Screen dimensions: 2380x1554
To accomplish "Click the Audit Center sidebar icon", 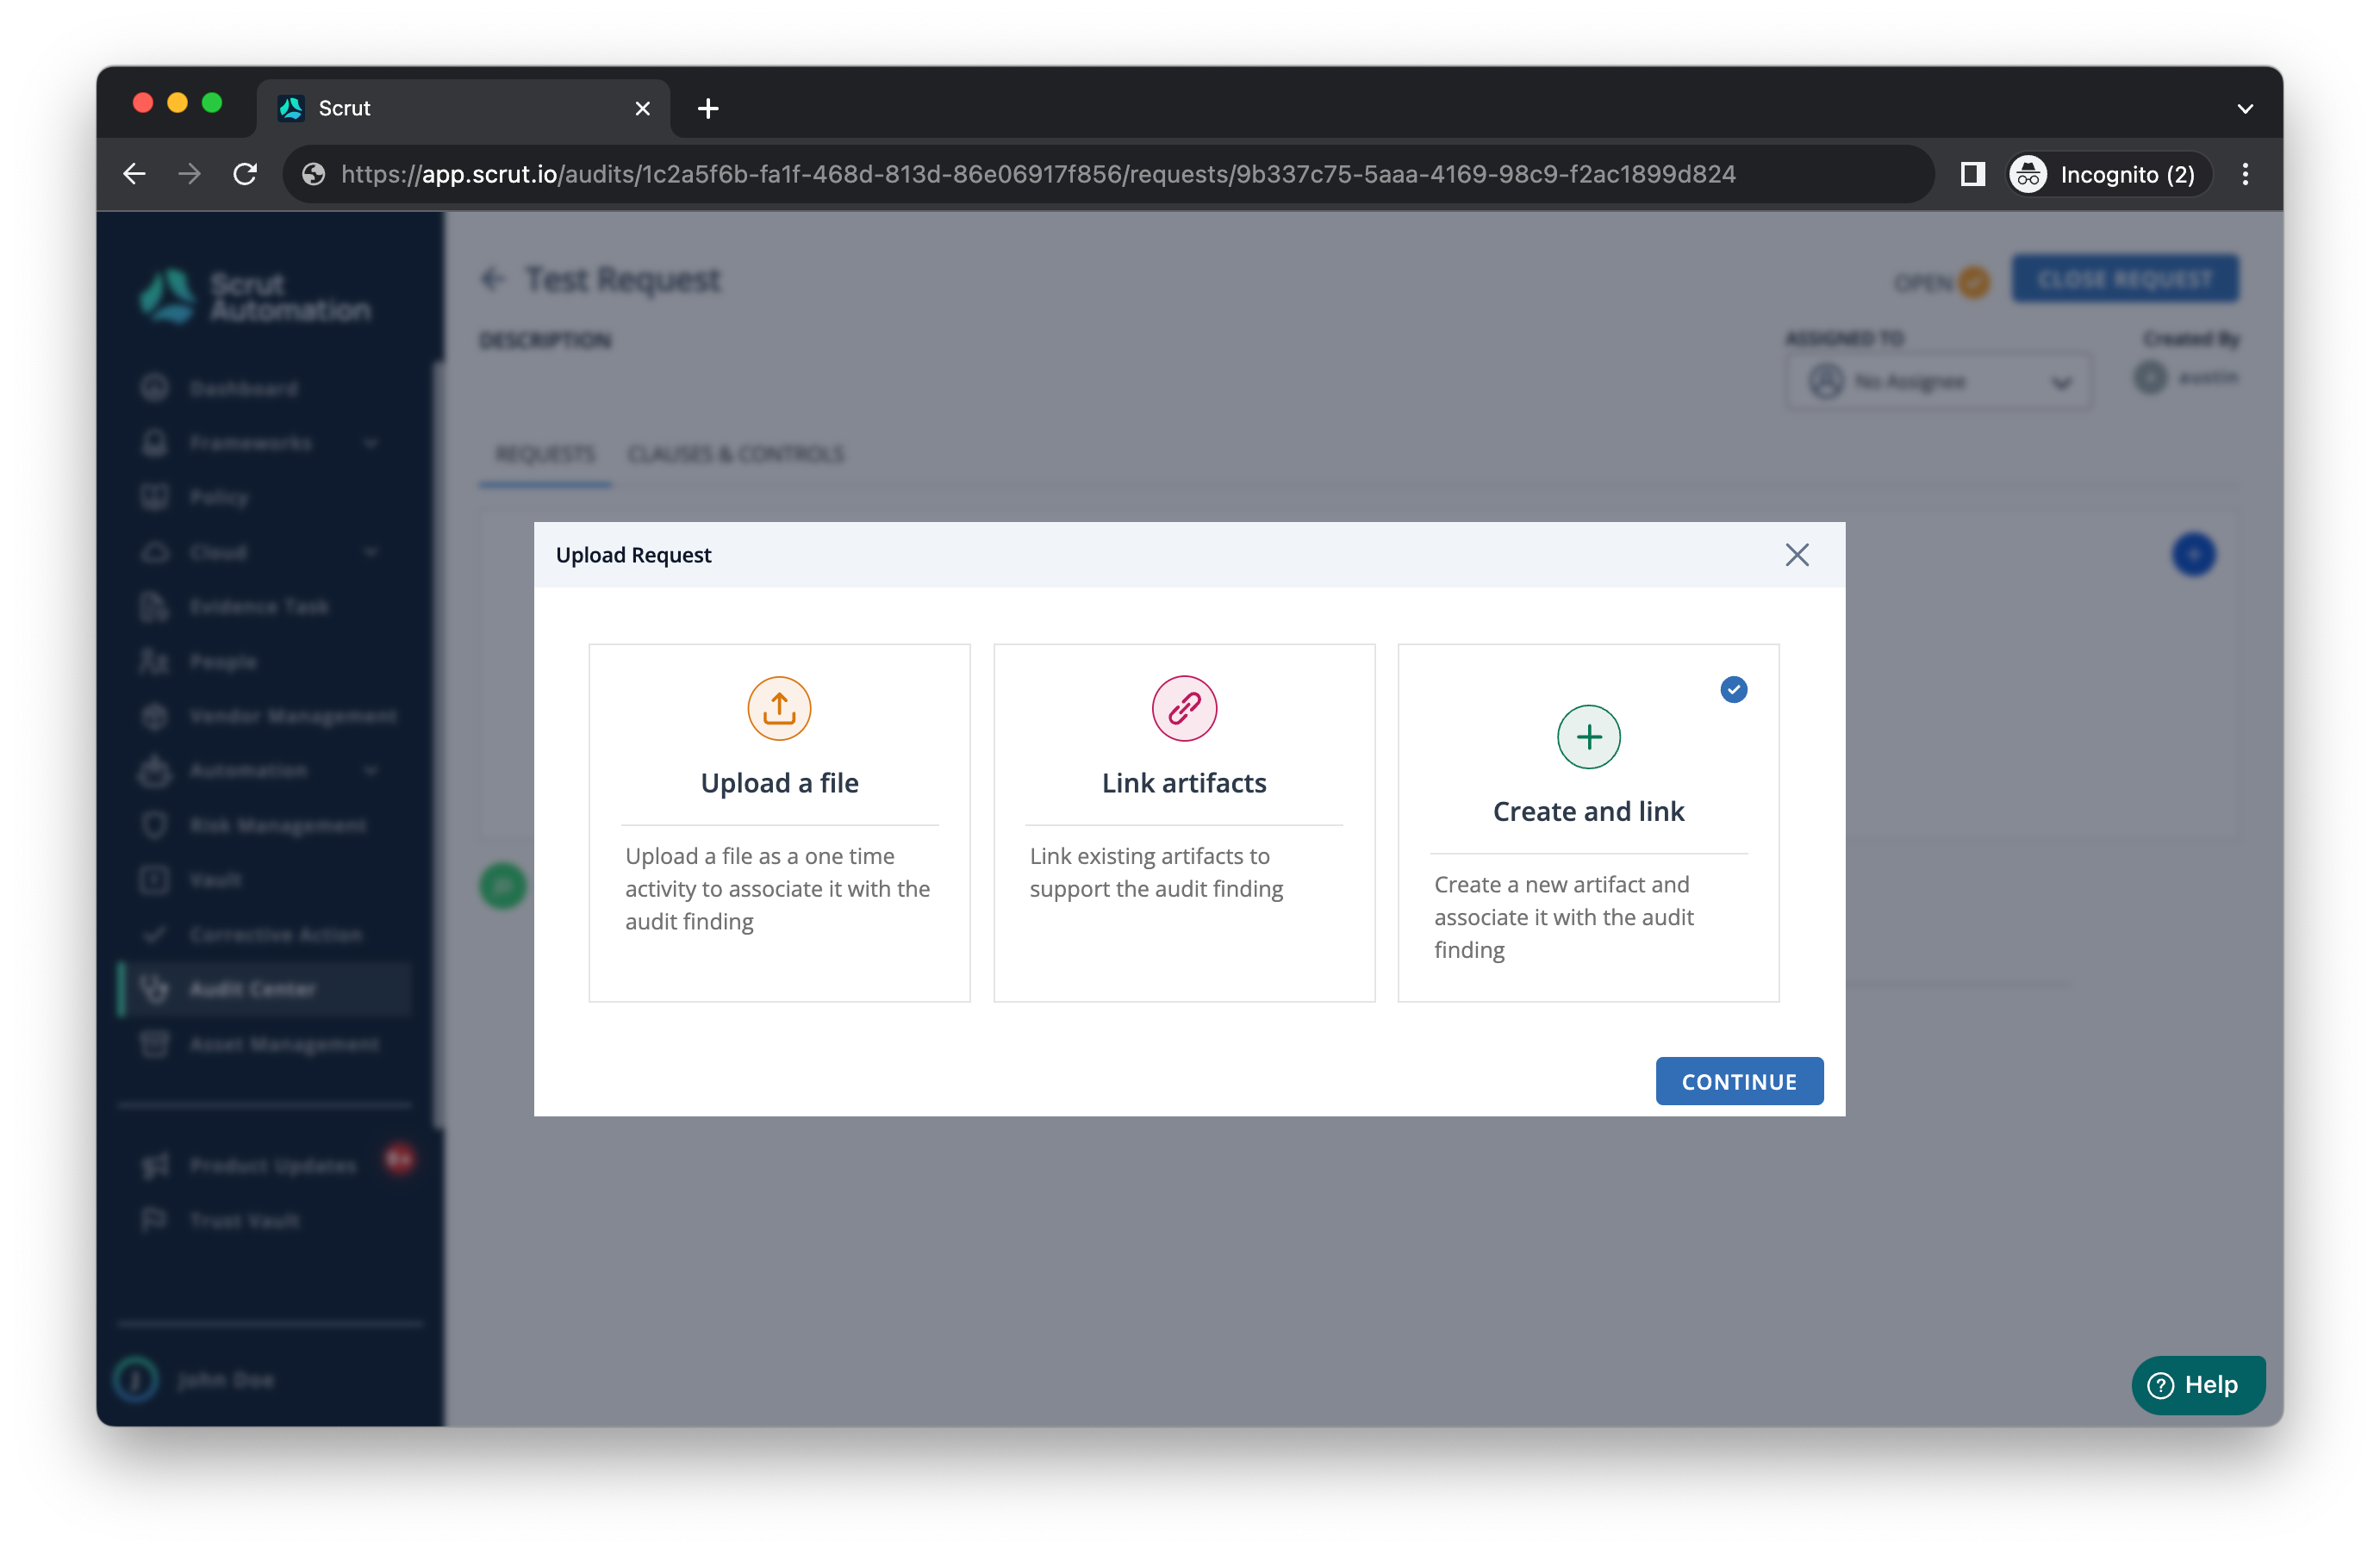I will [154, 989].
